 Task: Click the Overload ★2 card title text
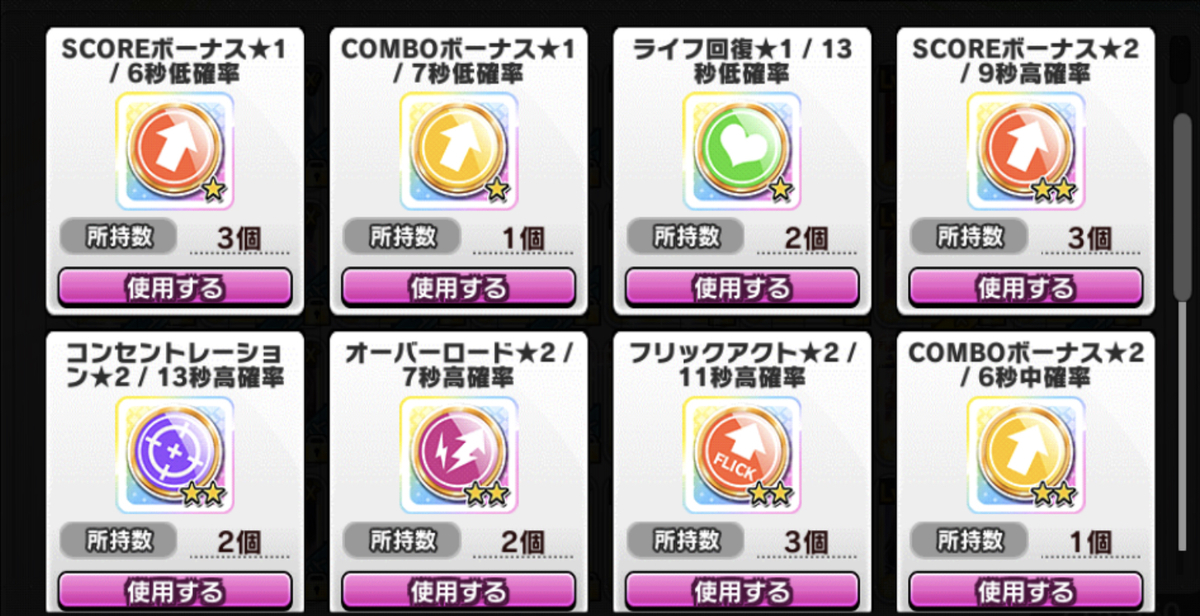click(x=458, y=365)
